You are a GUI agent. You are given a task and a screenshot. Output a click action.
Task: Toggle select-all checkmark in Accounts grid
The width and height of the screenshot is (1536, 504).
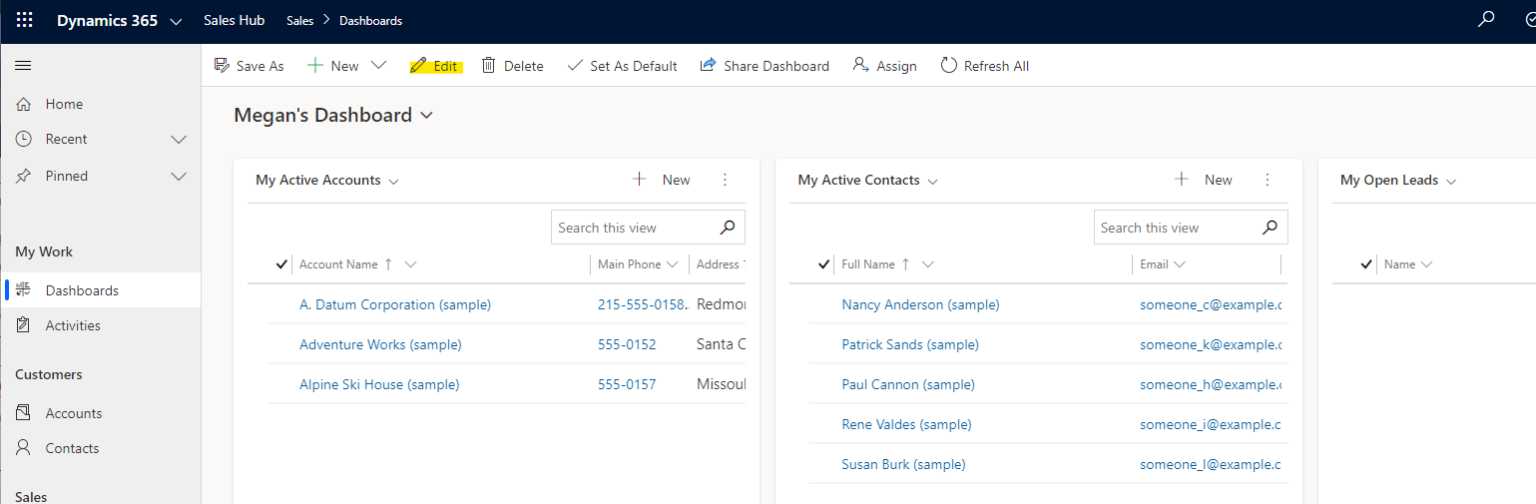click(x=281, y=265)
